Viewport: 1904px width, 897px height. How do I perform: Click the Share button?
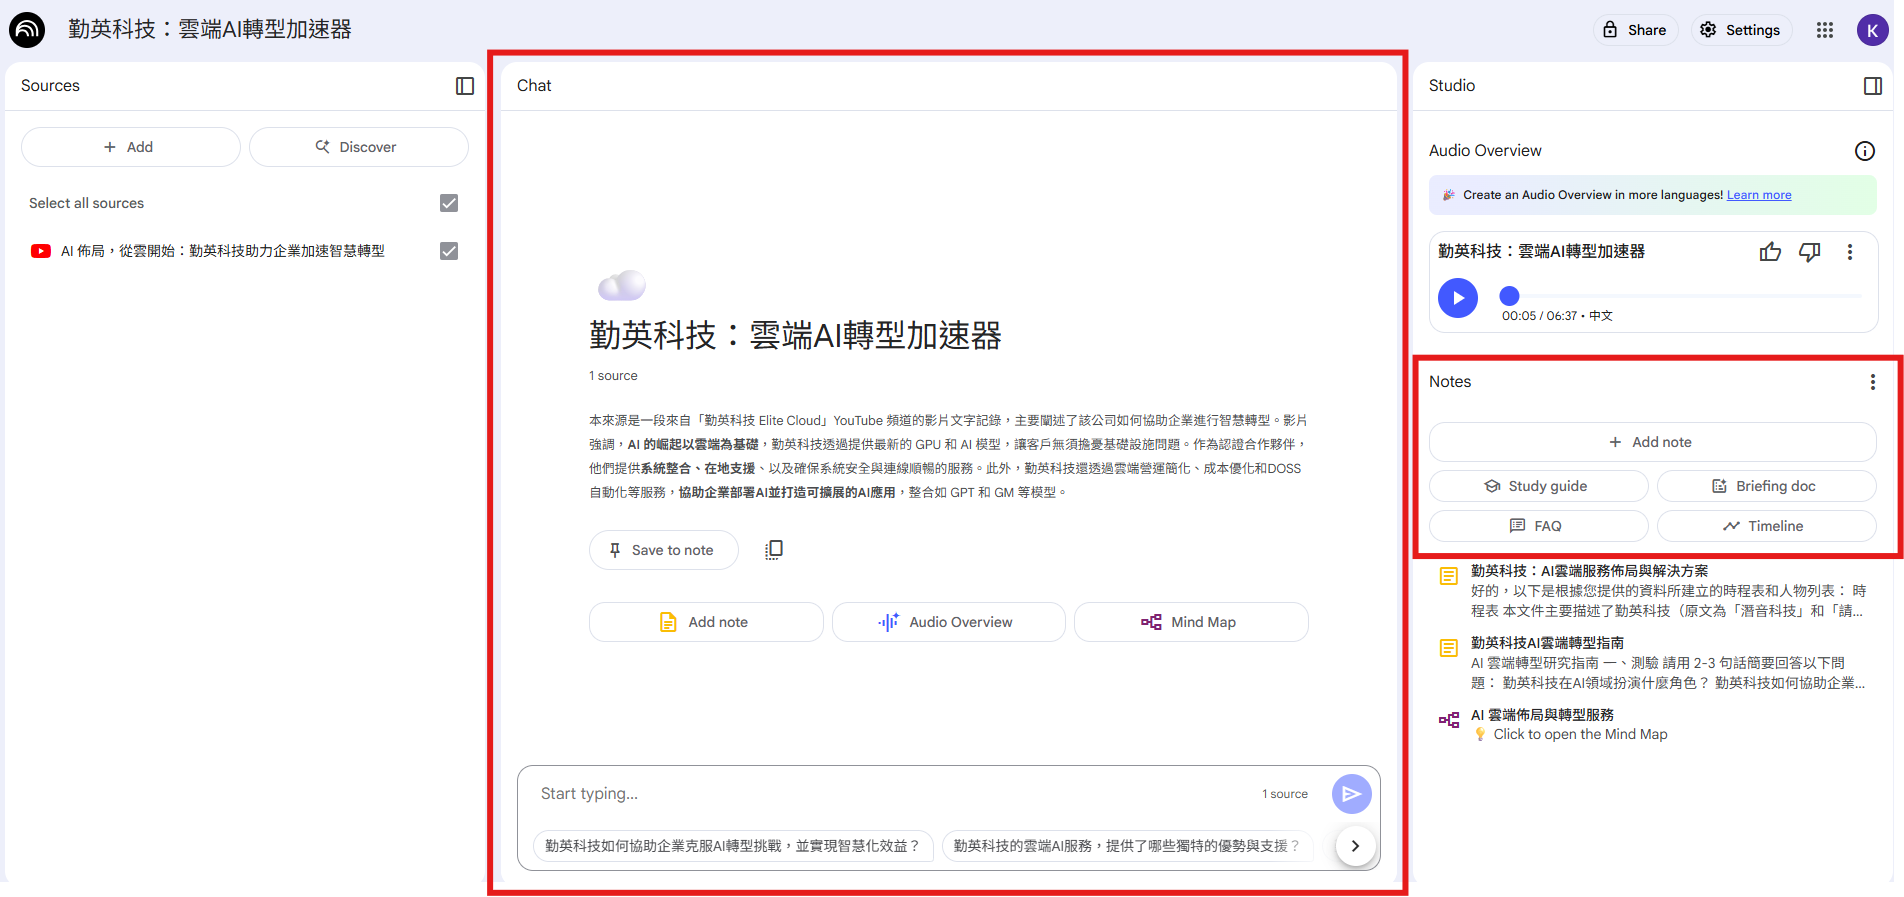(x=1635, y=30)
